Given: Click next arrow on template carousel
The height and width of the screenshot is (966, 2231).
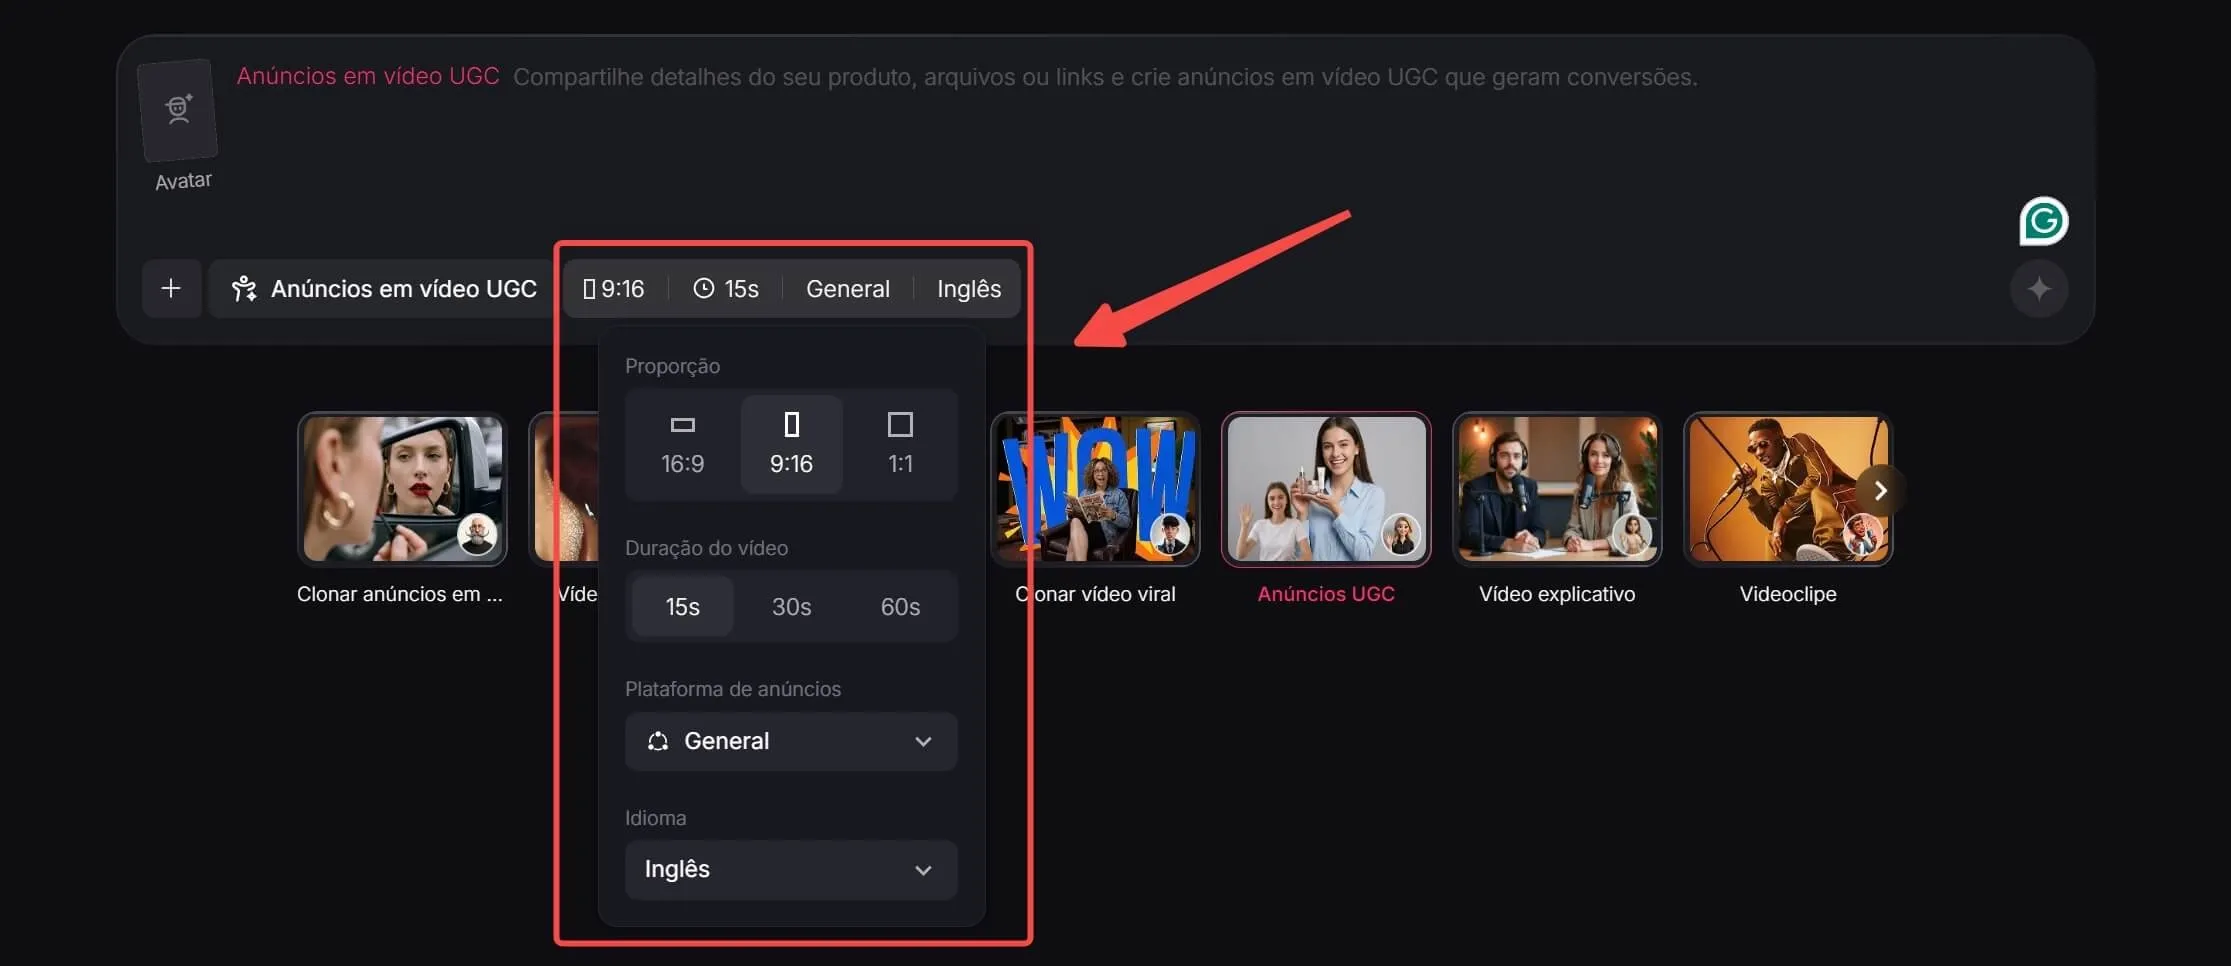Looking at the screenshot, I should coord(1880,490).
